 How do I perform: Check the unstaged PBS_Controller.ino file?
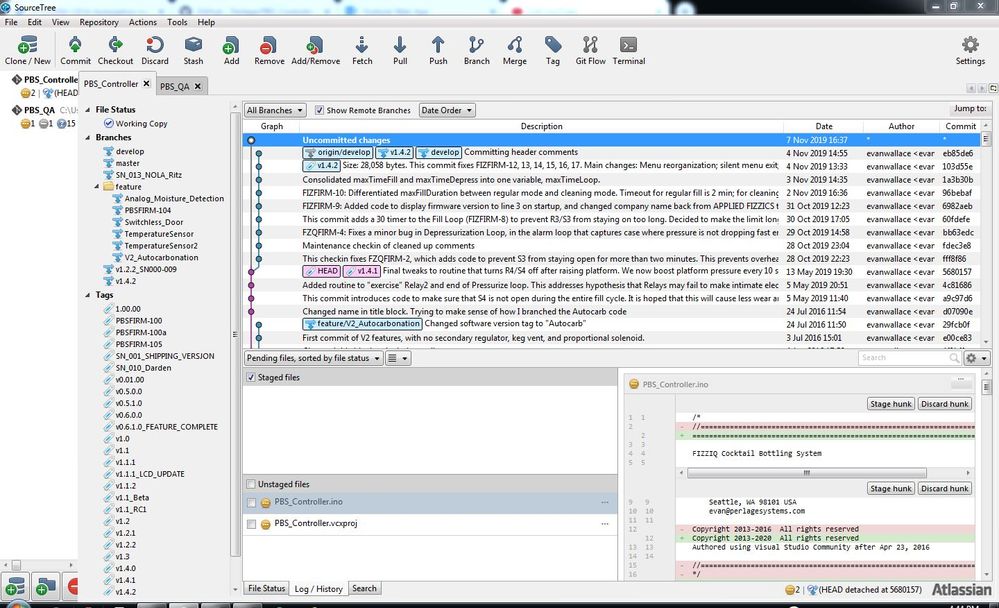tap(251, 502)
